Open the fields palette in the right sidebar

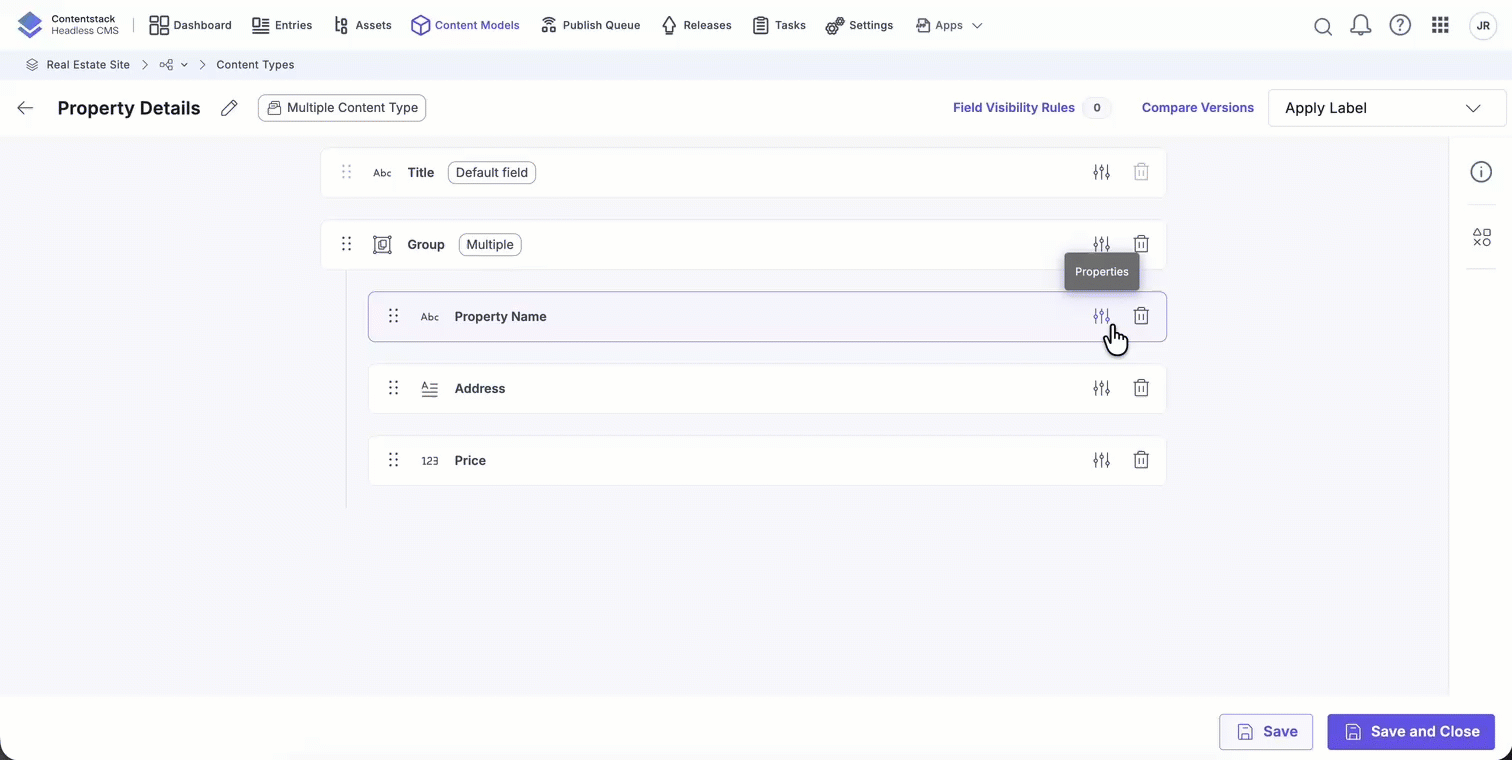pyautogui.click(x=1481, y=237)
